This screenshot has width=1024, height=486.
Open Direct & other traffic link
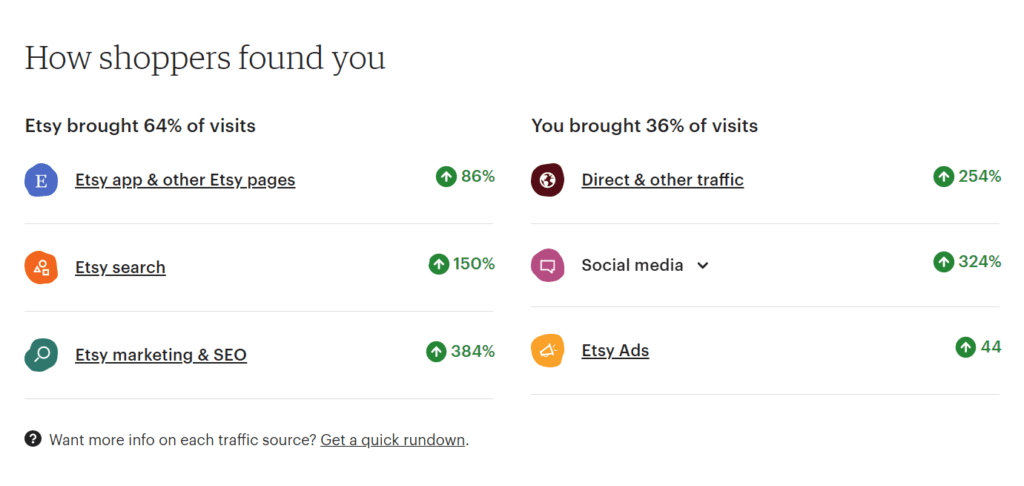pos(662,180)
